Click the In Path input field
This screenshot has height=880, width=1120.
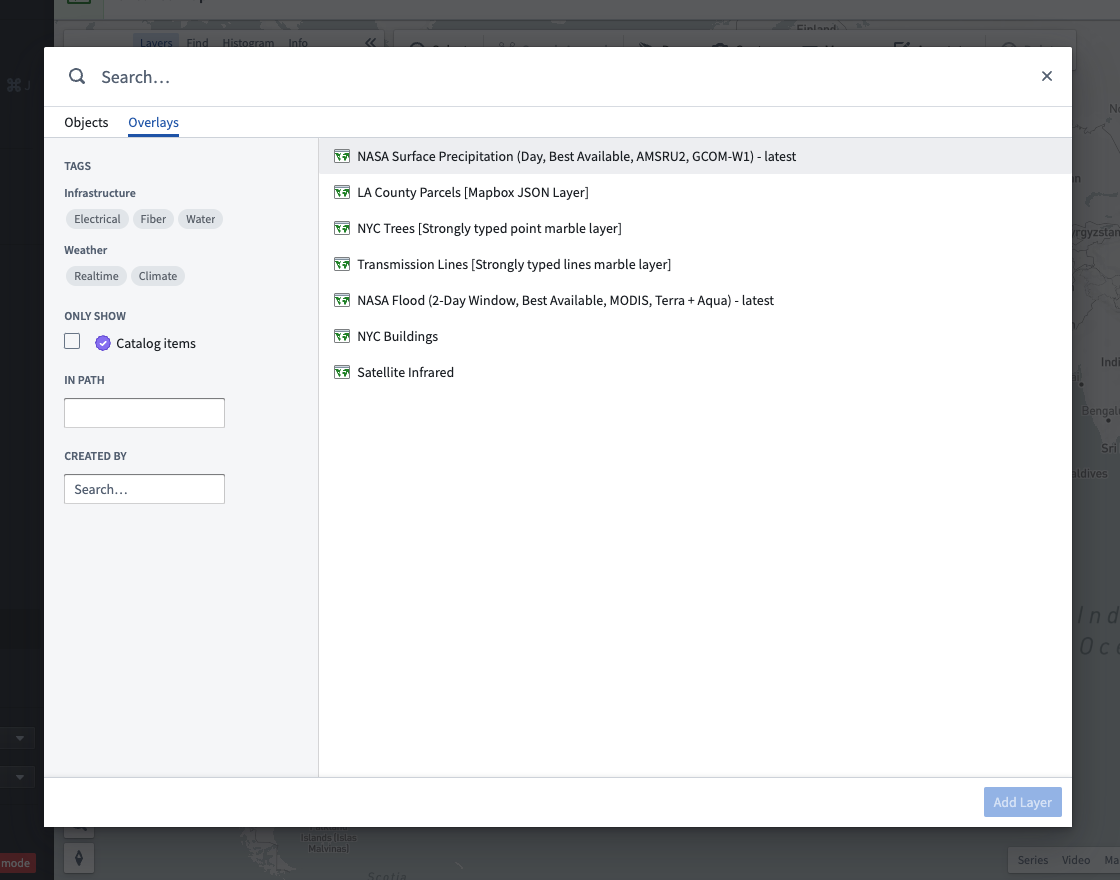[144, 413]
